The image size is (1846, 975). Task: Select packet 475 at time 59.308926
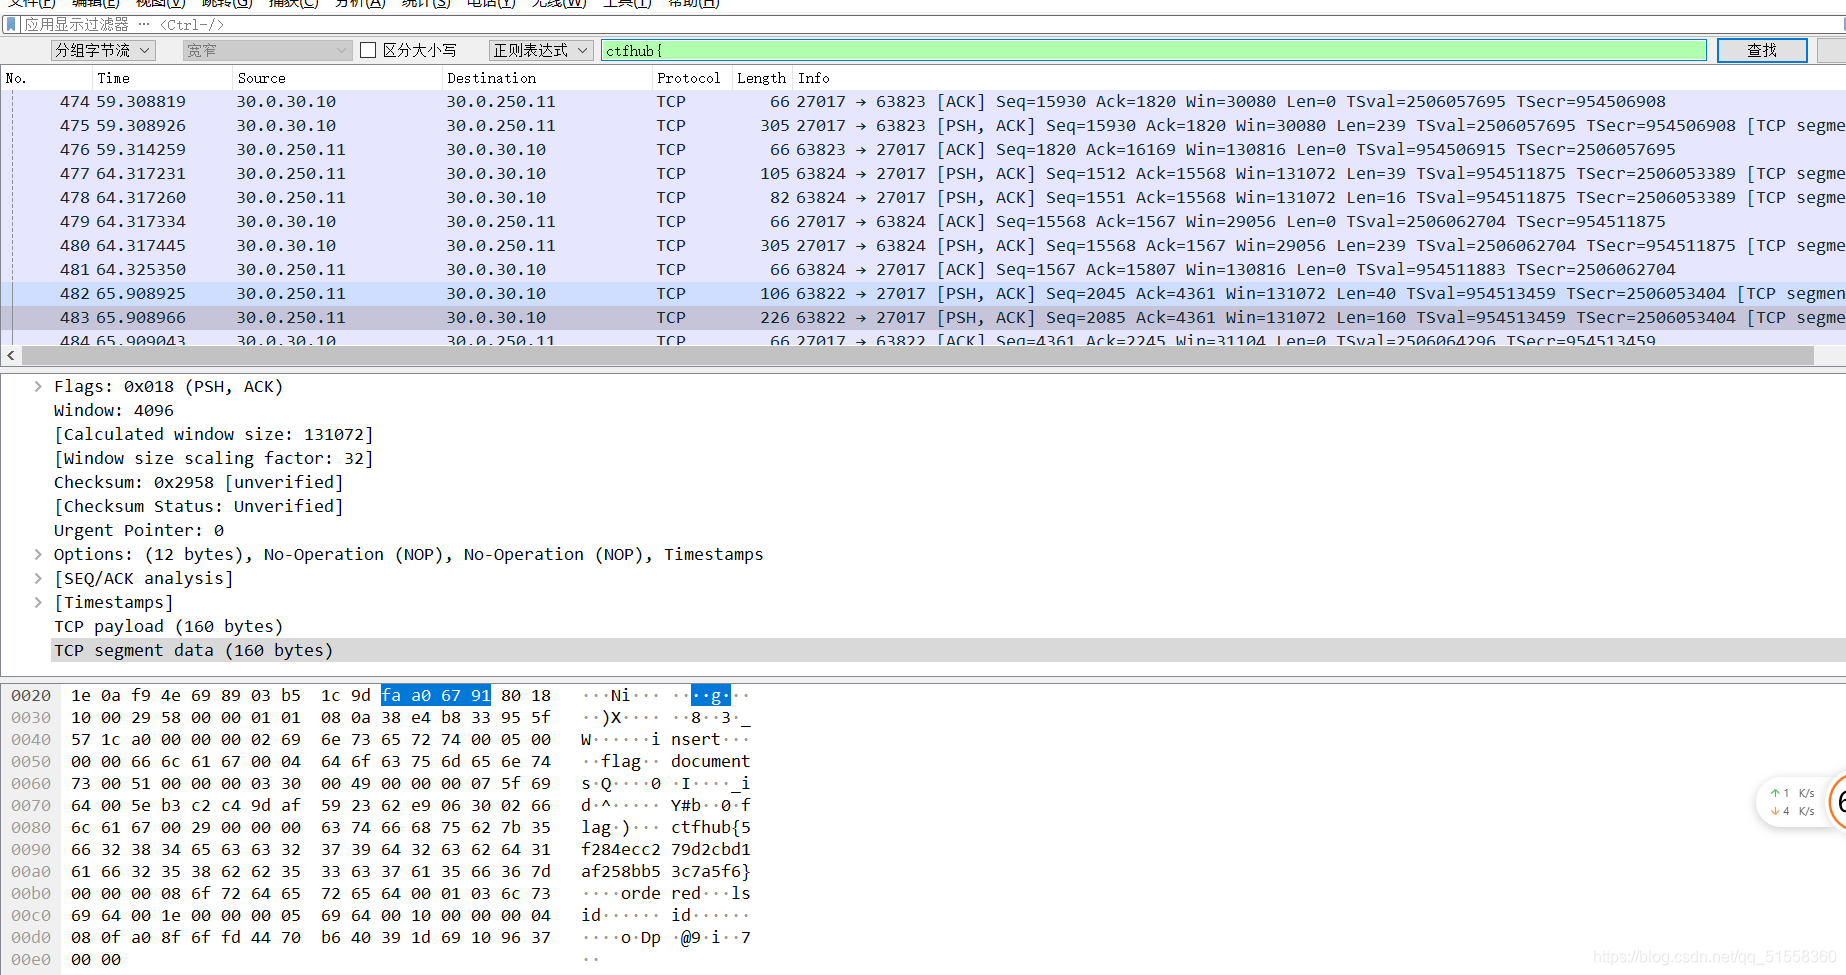[x=923, y=125]
